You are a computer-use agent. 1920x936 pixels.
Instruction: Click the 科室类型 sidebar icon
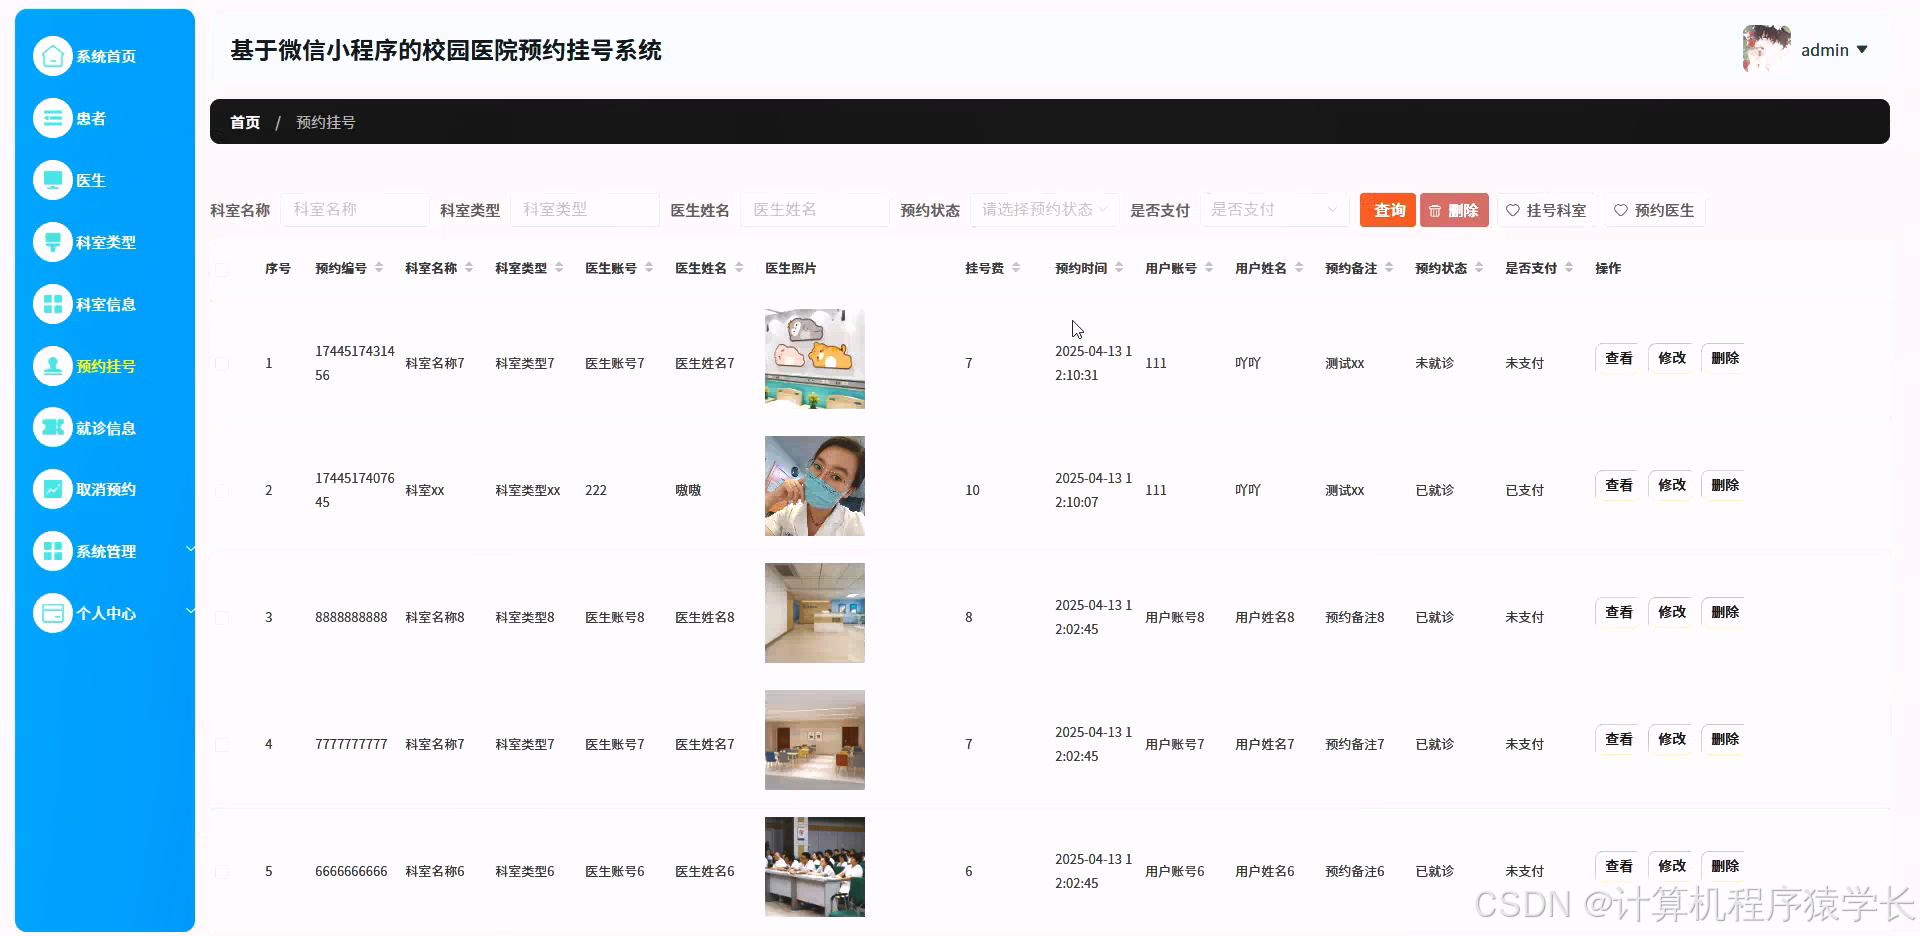pyautogui.click(x=53, y=242)
